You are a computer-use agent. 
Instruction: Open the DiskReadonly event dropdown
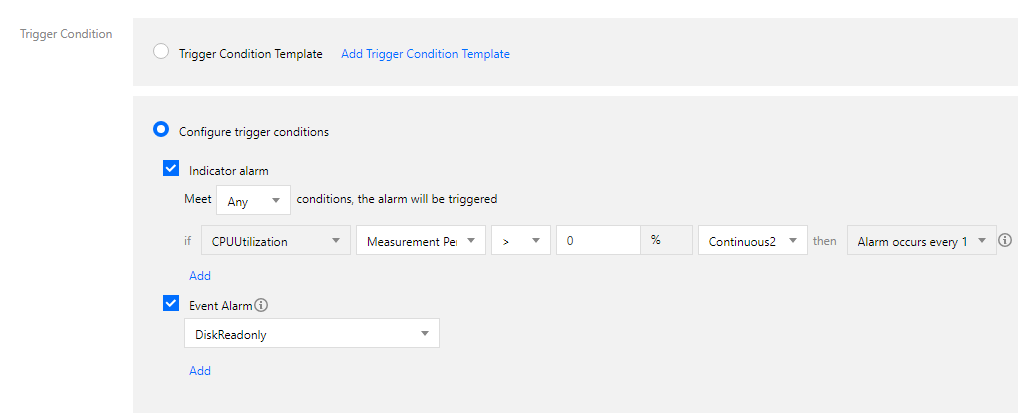point(311,334)
